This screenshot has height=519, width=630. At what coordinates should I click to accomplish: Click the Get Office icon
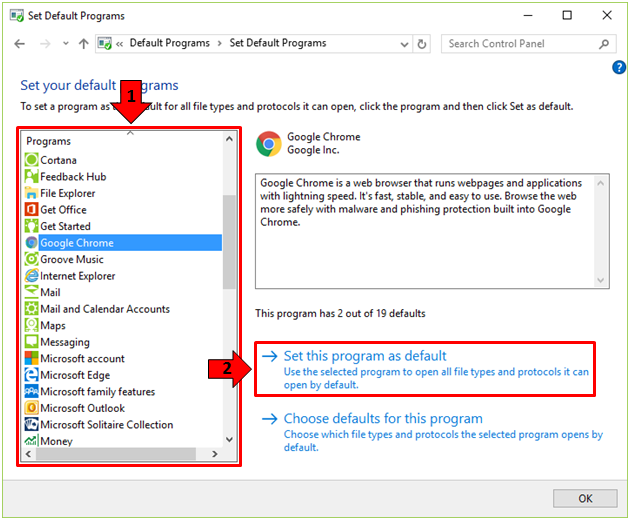tap(32, 210)
